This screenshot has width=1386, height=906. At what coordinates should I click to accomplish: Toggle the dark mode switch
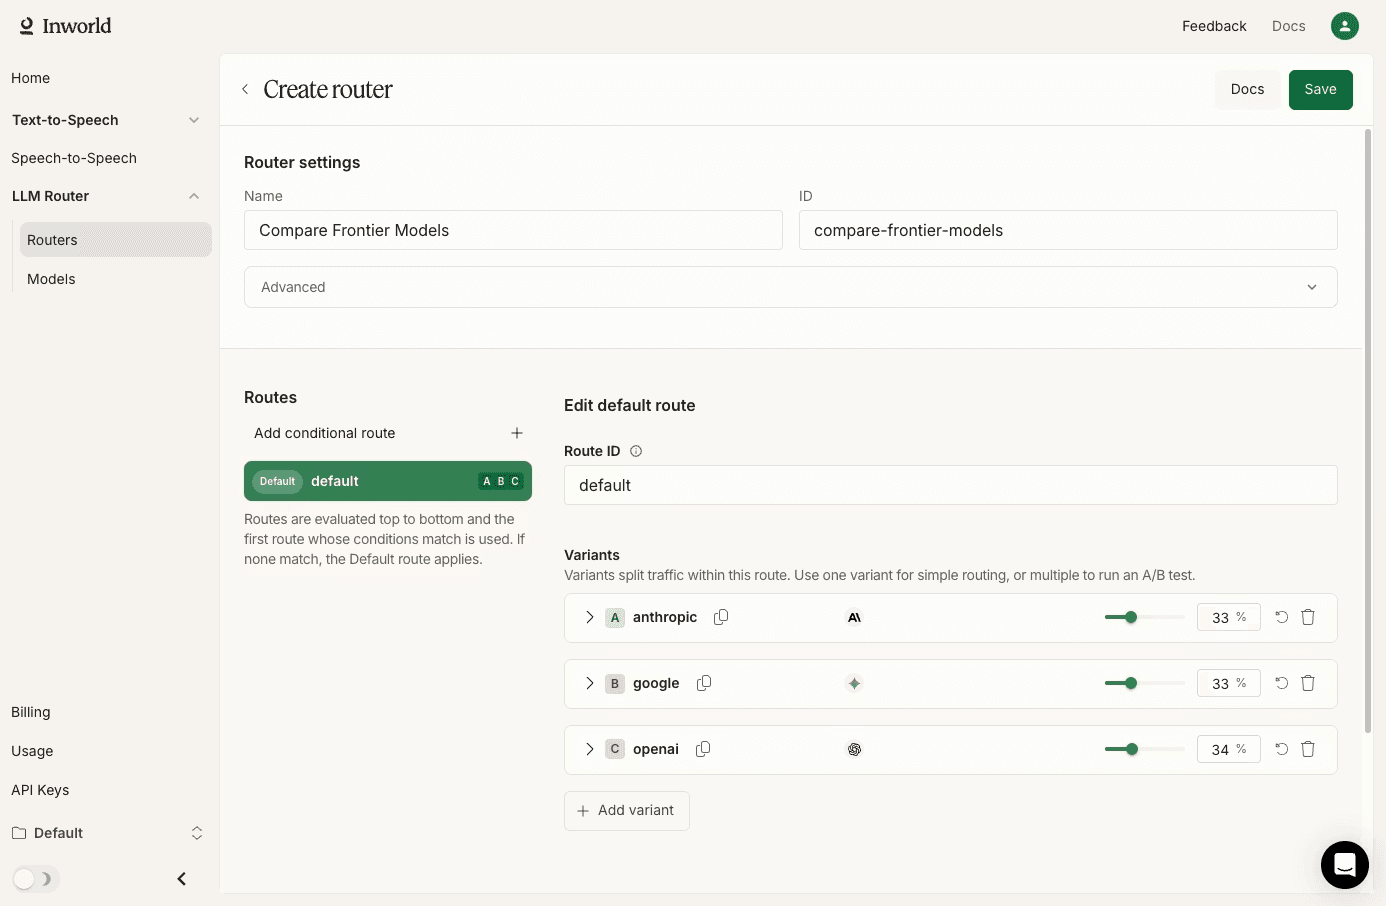tap(36, 879)
